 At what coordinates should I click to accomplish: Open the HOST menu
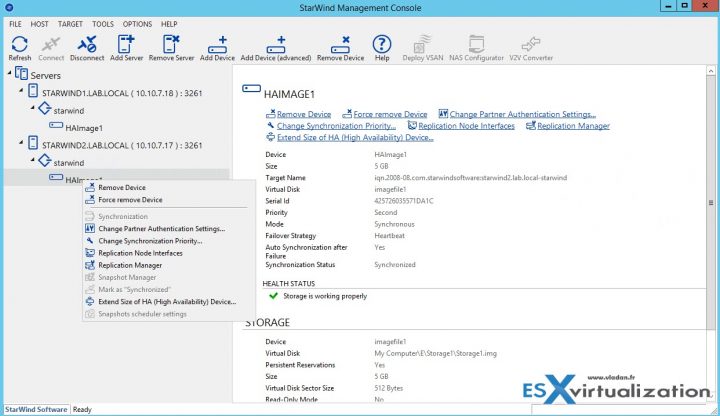pyautogui.click(x=39, y=24)
